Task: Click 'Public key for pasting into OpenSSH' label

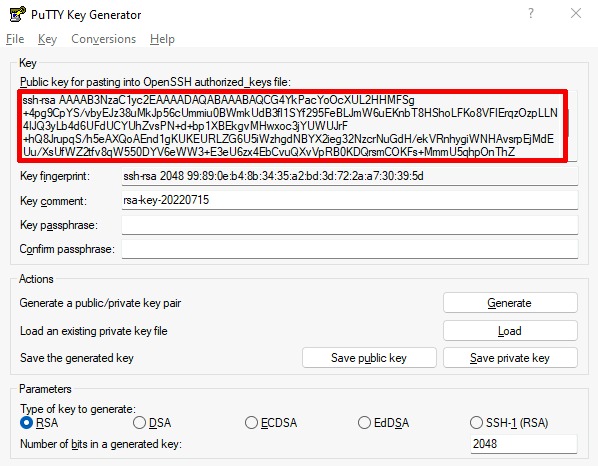Action: [155, 82]
